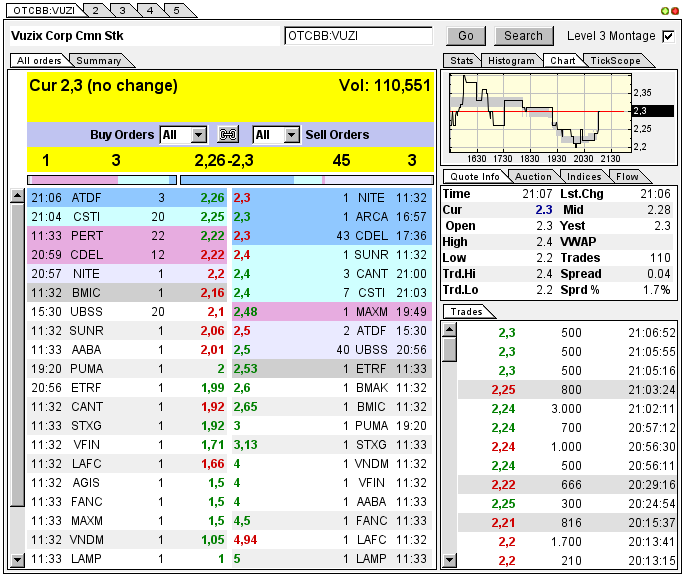Click the link icon between Buy and Sell Orders

pos(229,135)
